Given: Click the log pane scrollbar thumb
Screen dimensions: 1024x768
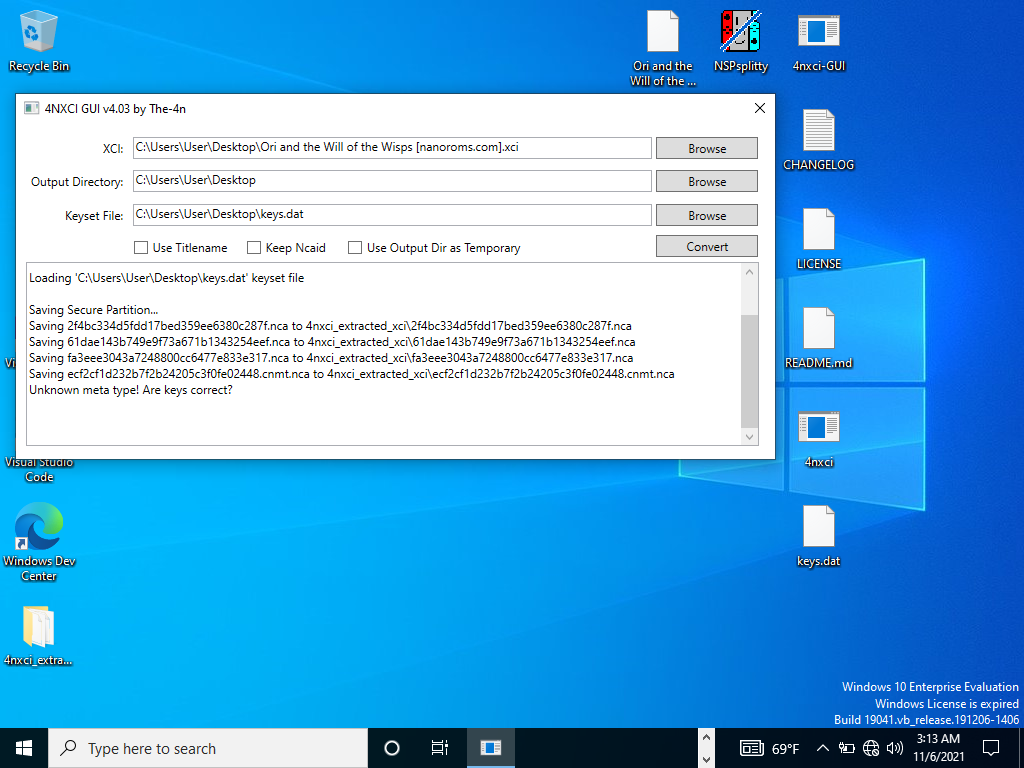Looking at the screenshot, I should click(750, 371).
